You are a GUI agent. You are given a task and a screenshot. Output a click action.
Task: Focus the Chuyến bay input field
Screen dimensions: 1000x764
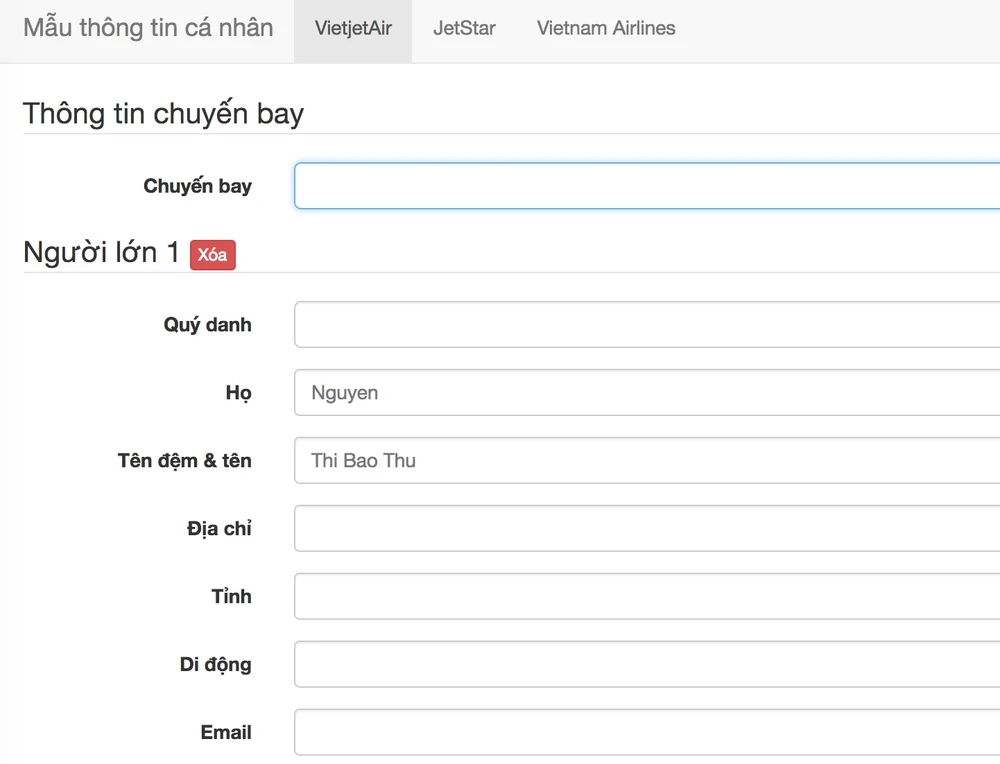pyautogui.click(x=646, y=186)
